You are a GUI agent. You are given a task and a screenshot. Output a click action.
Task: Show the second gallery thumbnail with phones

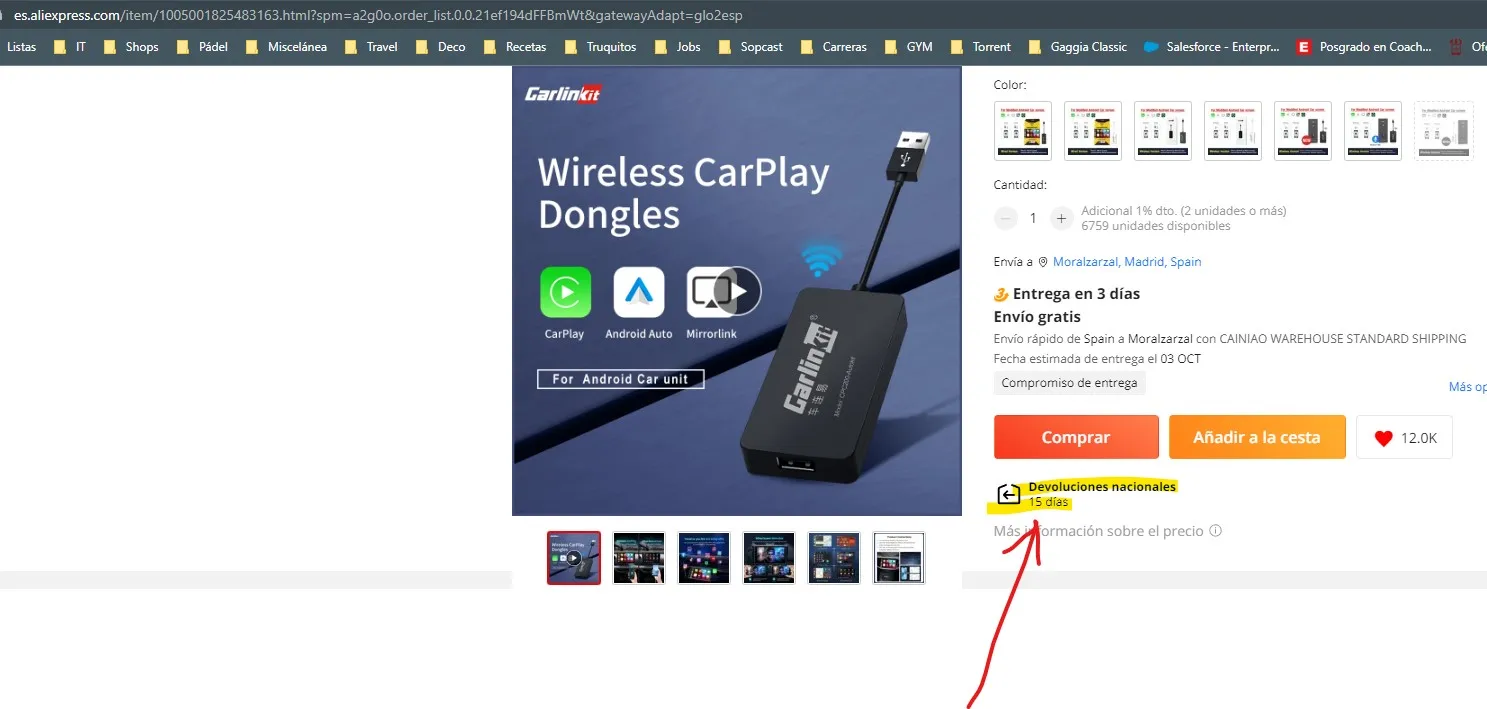[x=639, y=558]
